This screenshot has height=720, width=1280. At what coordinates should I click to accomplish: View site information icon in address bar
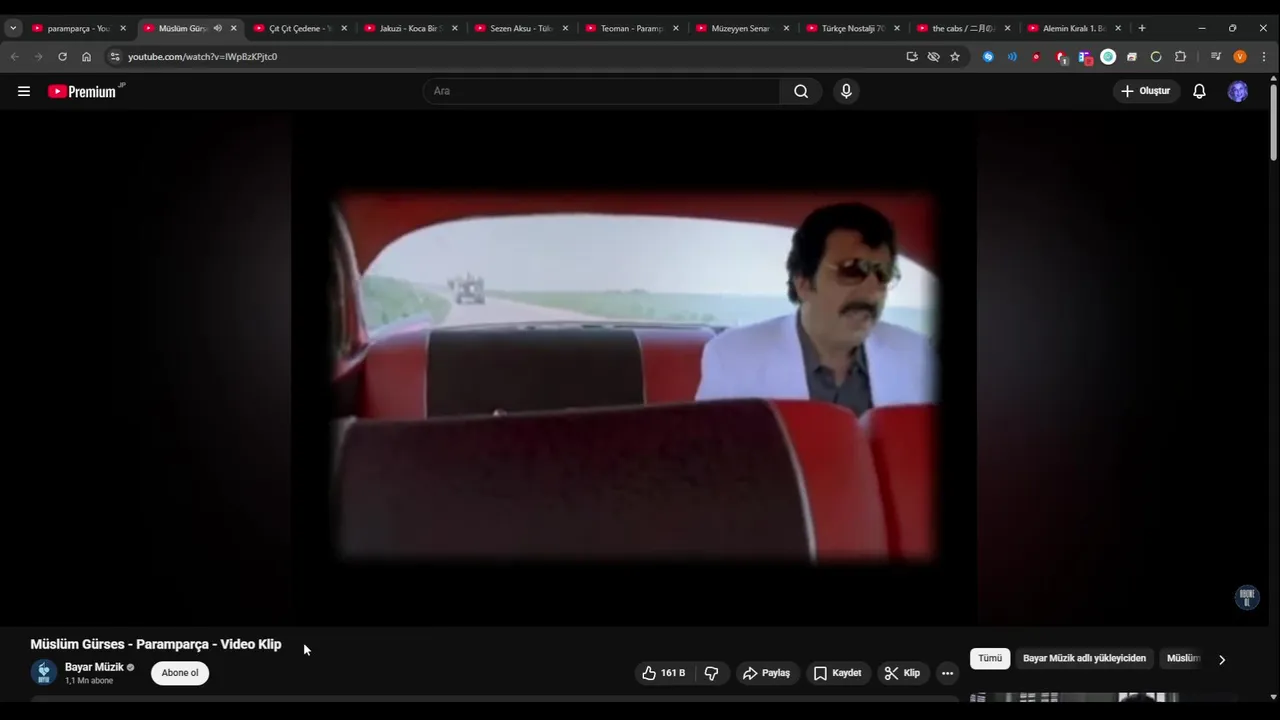115,57
